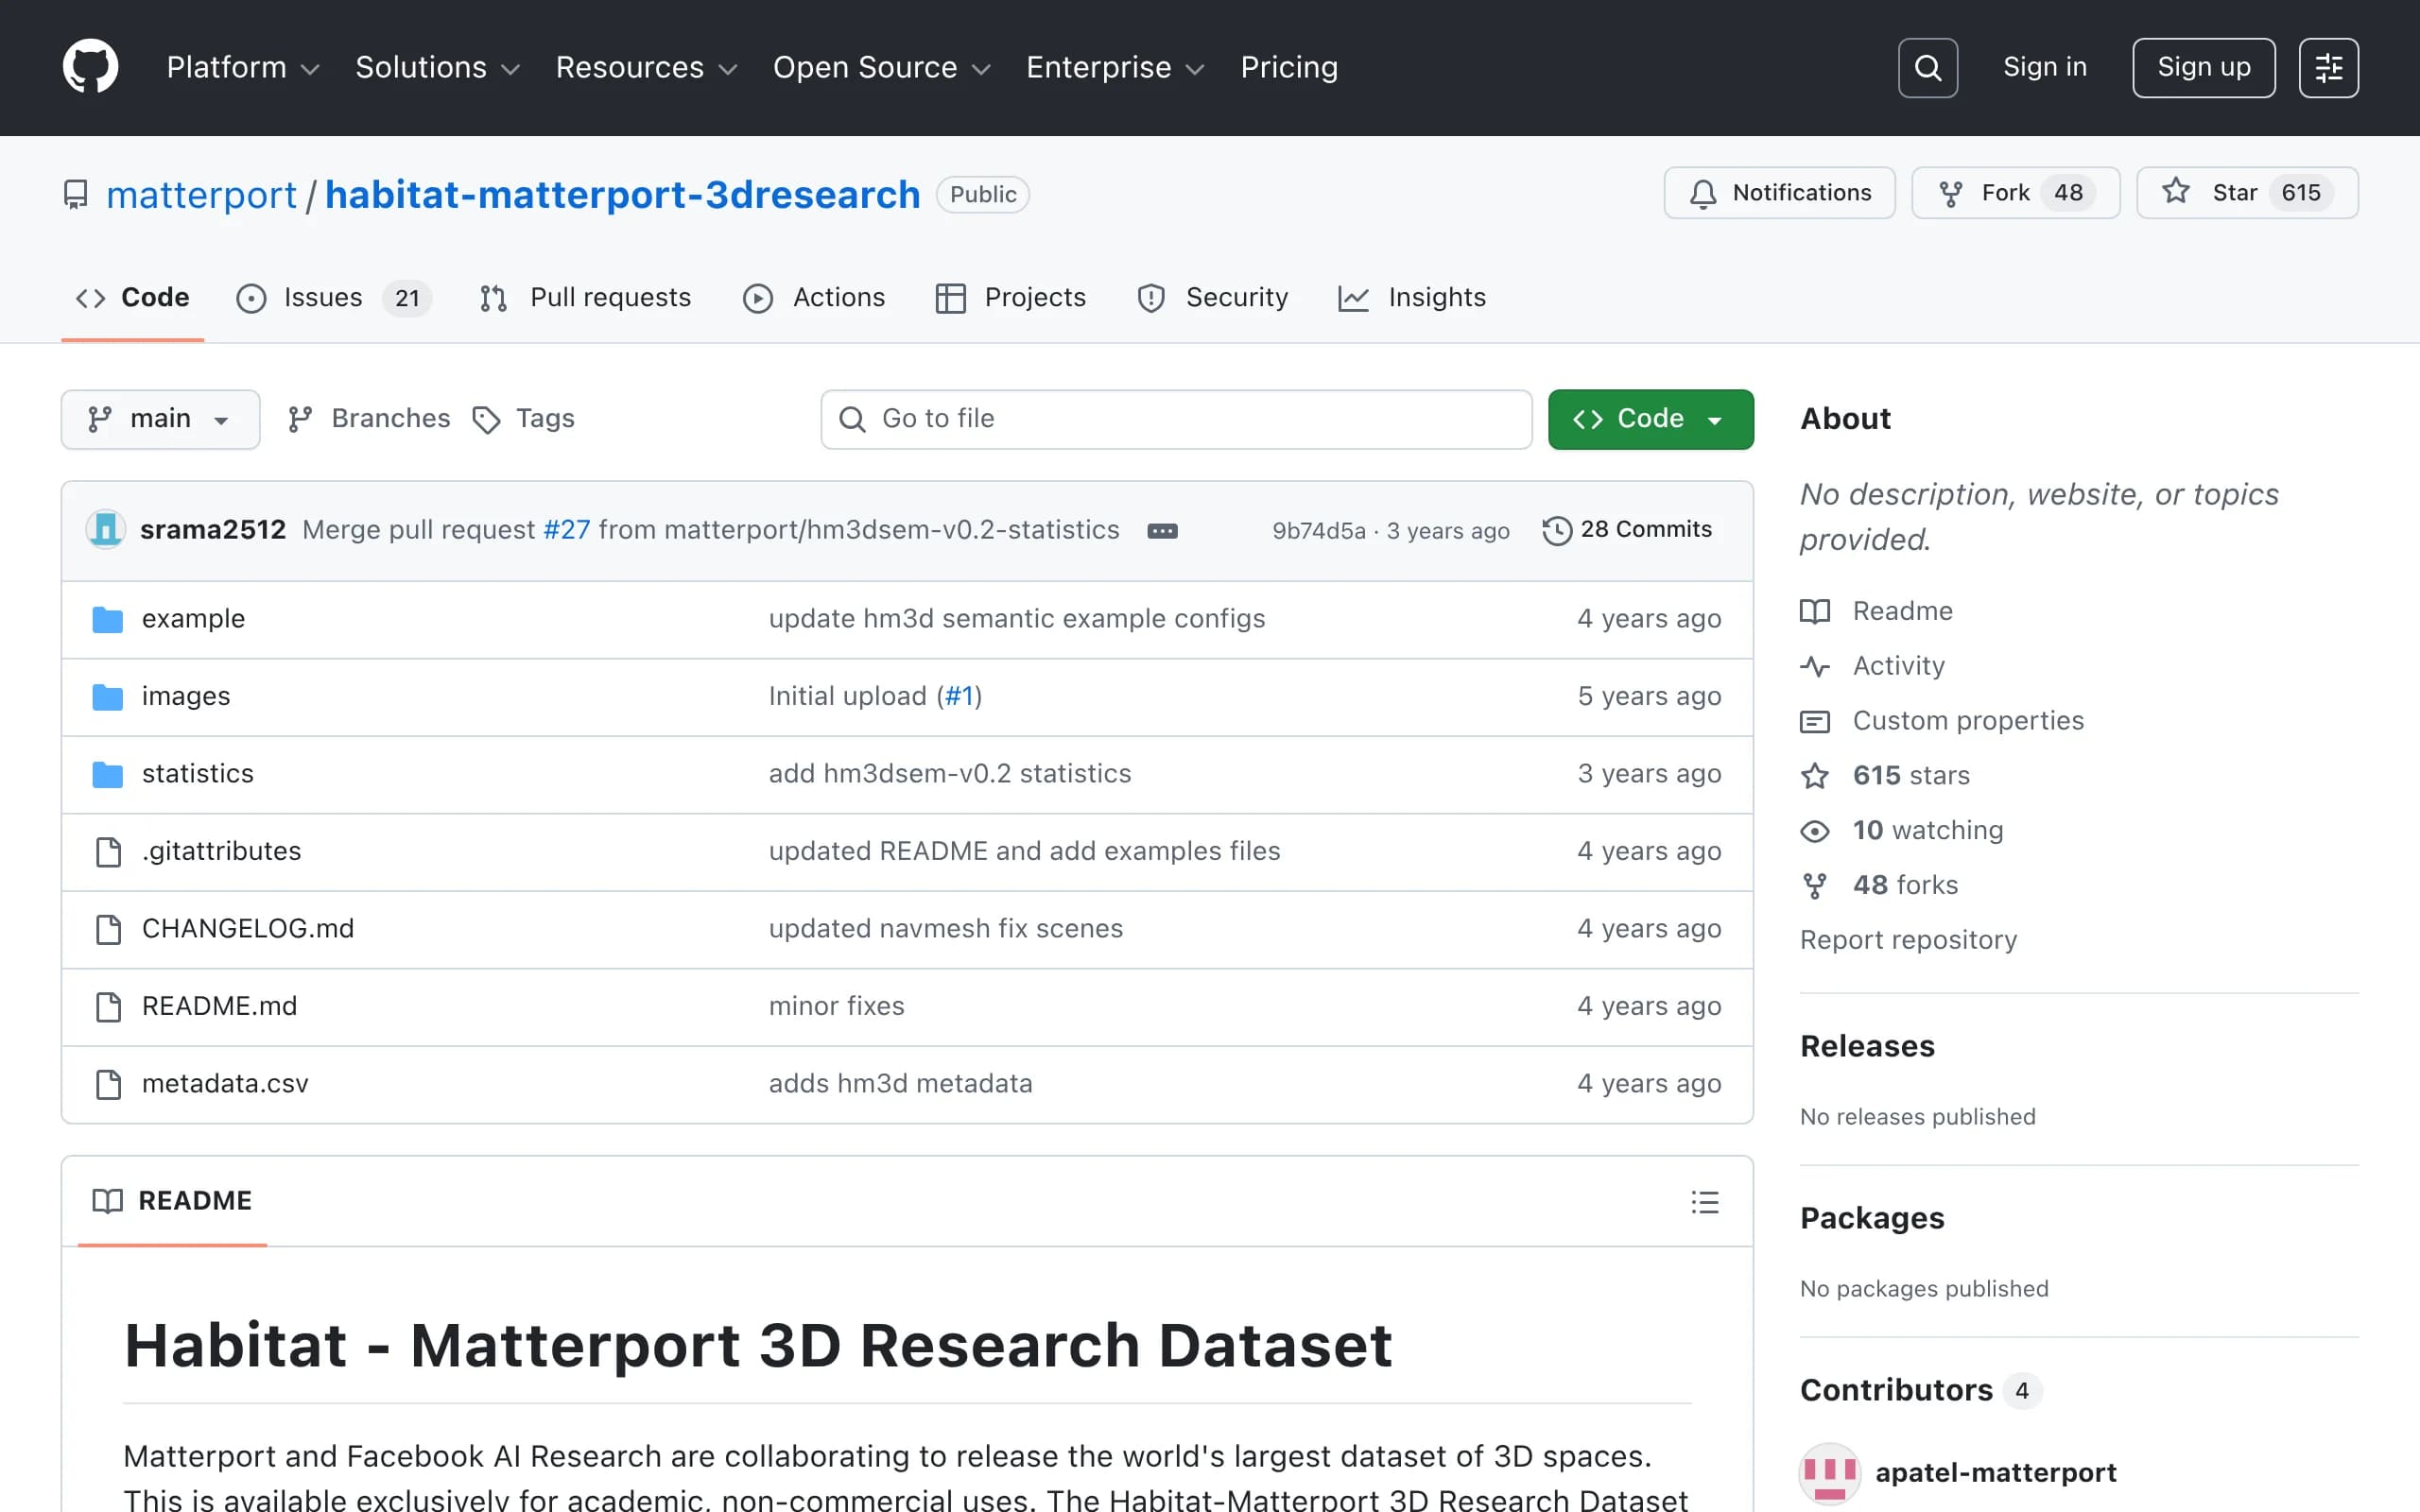Open the Pull requests tab
The width and height of the screenshot is (2420, 1512).
(585, 297)
